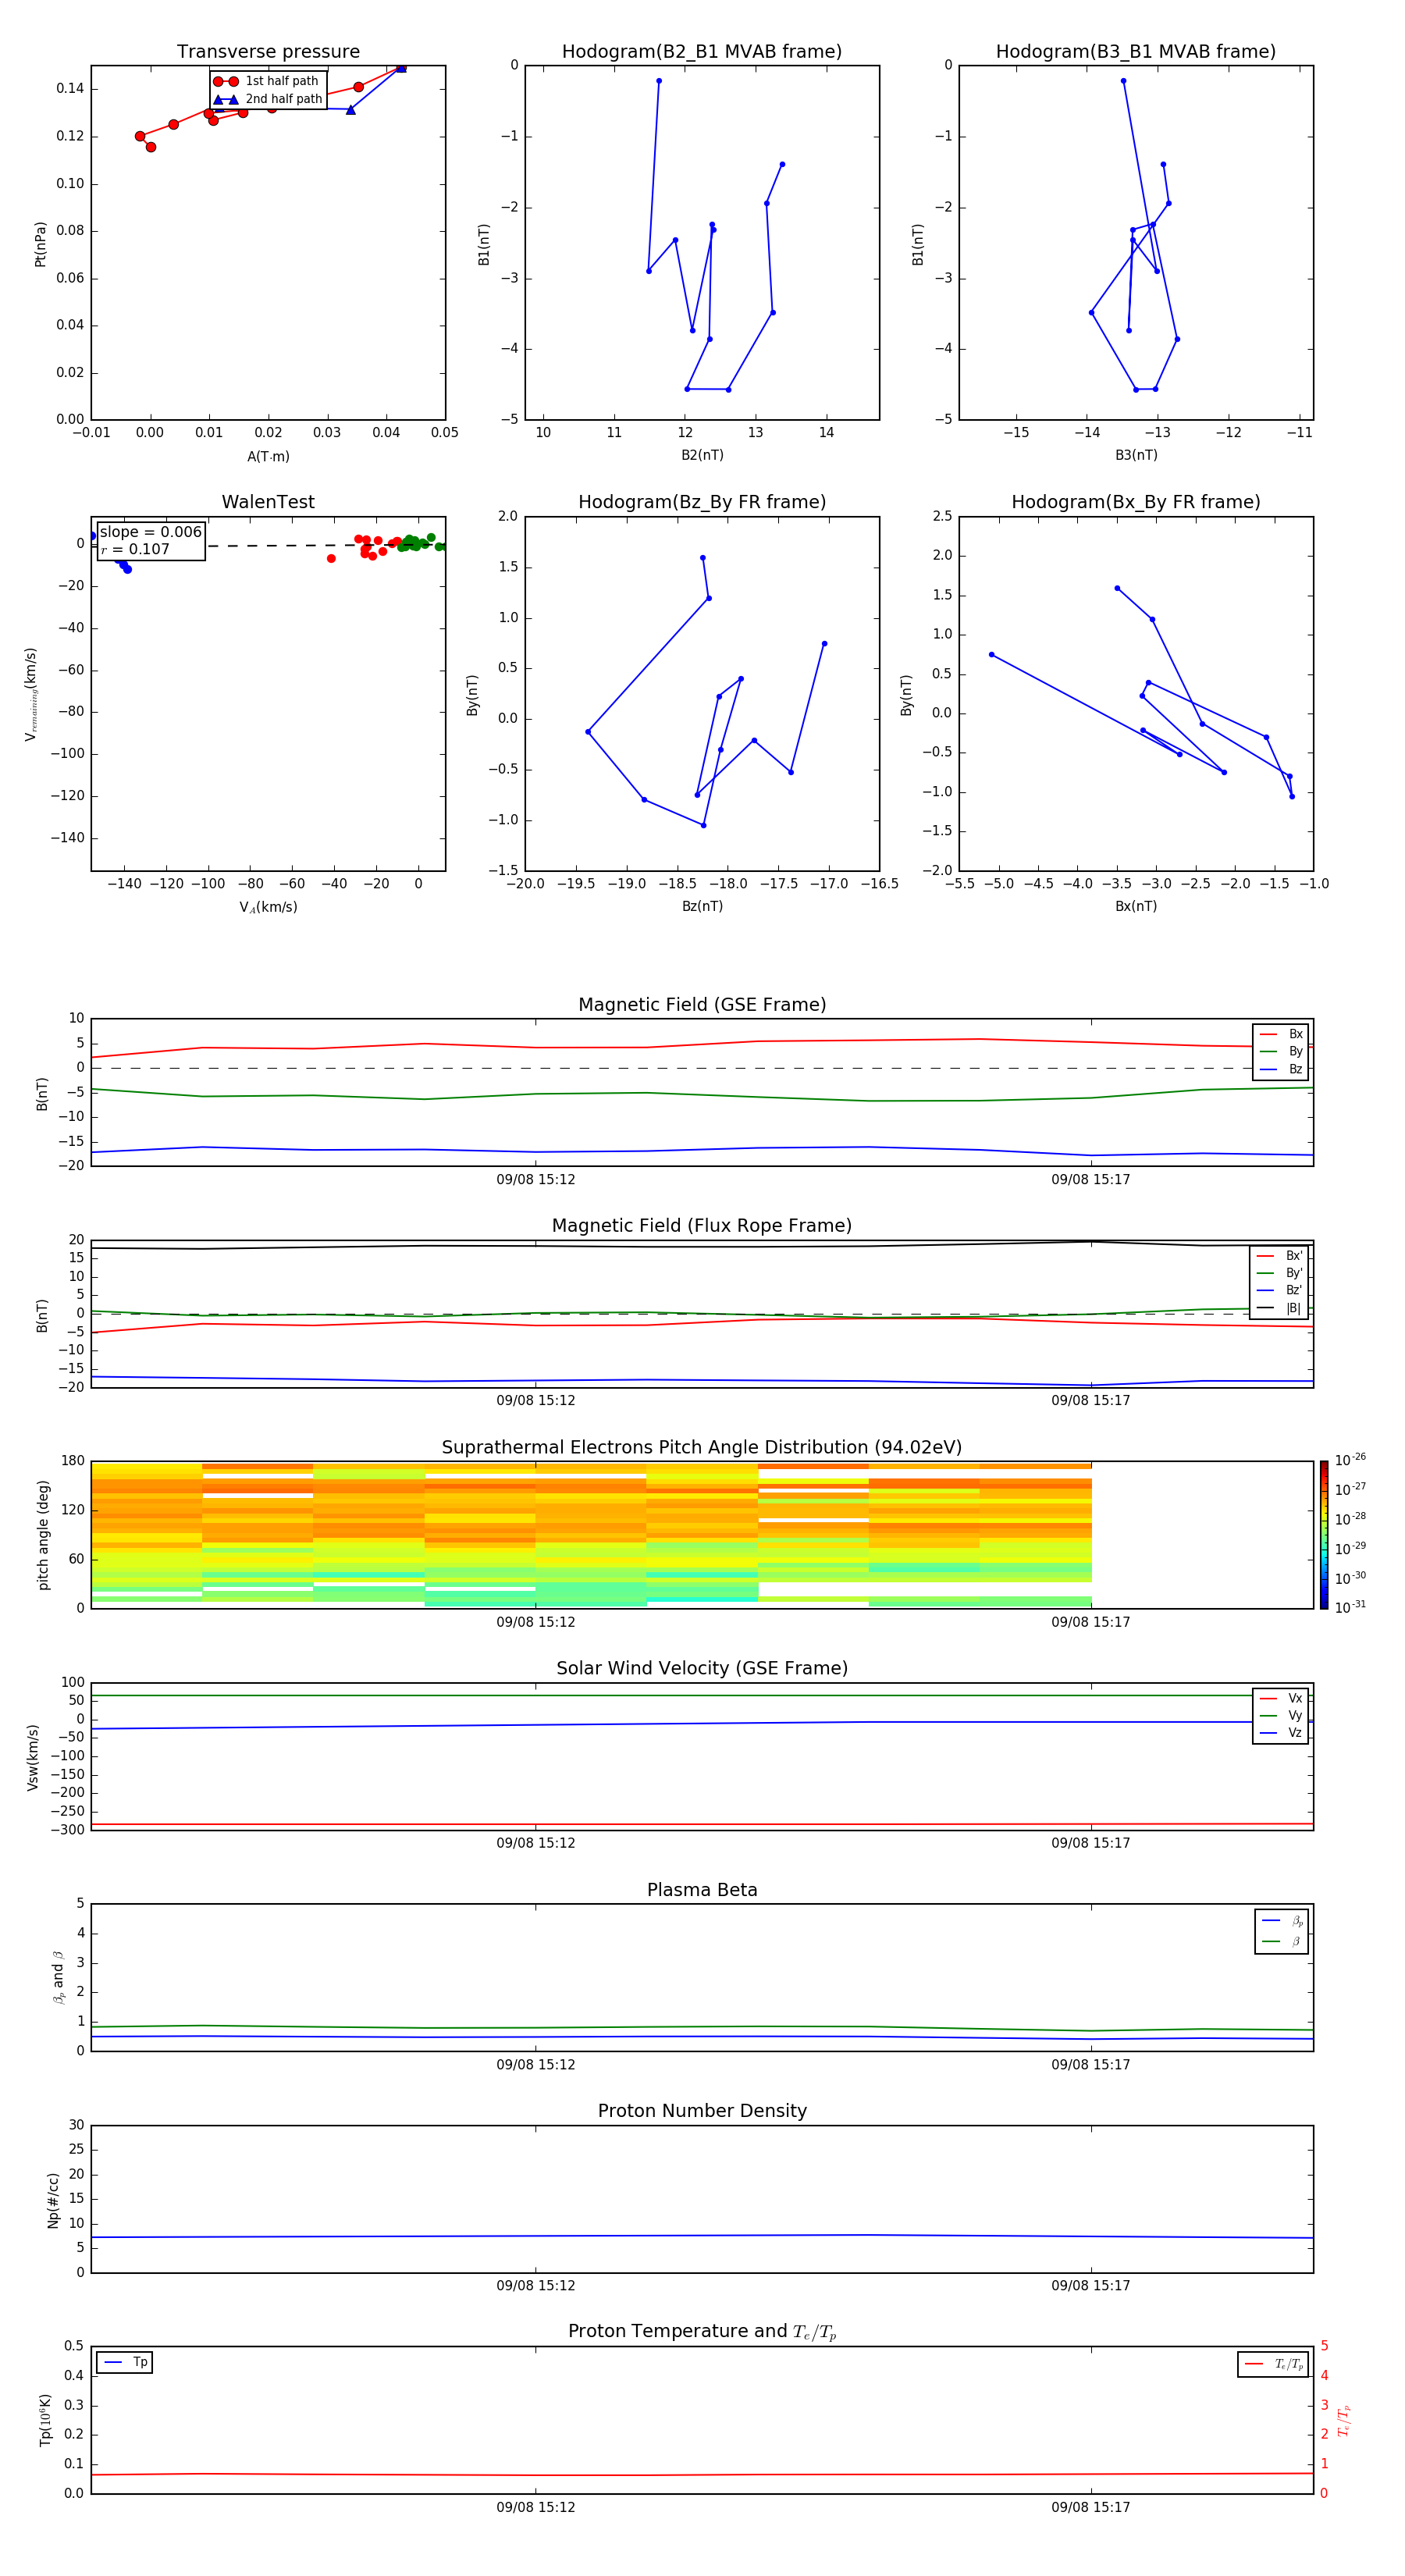Screen dimensions: 1405x2576
Task: Click the 'WalenTest' plot title
Action: point(268,502)
